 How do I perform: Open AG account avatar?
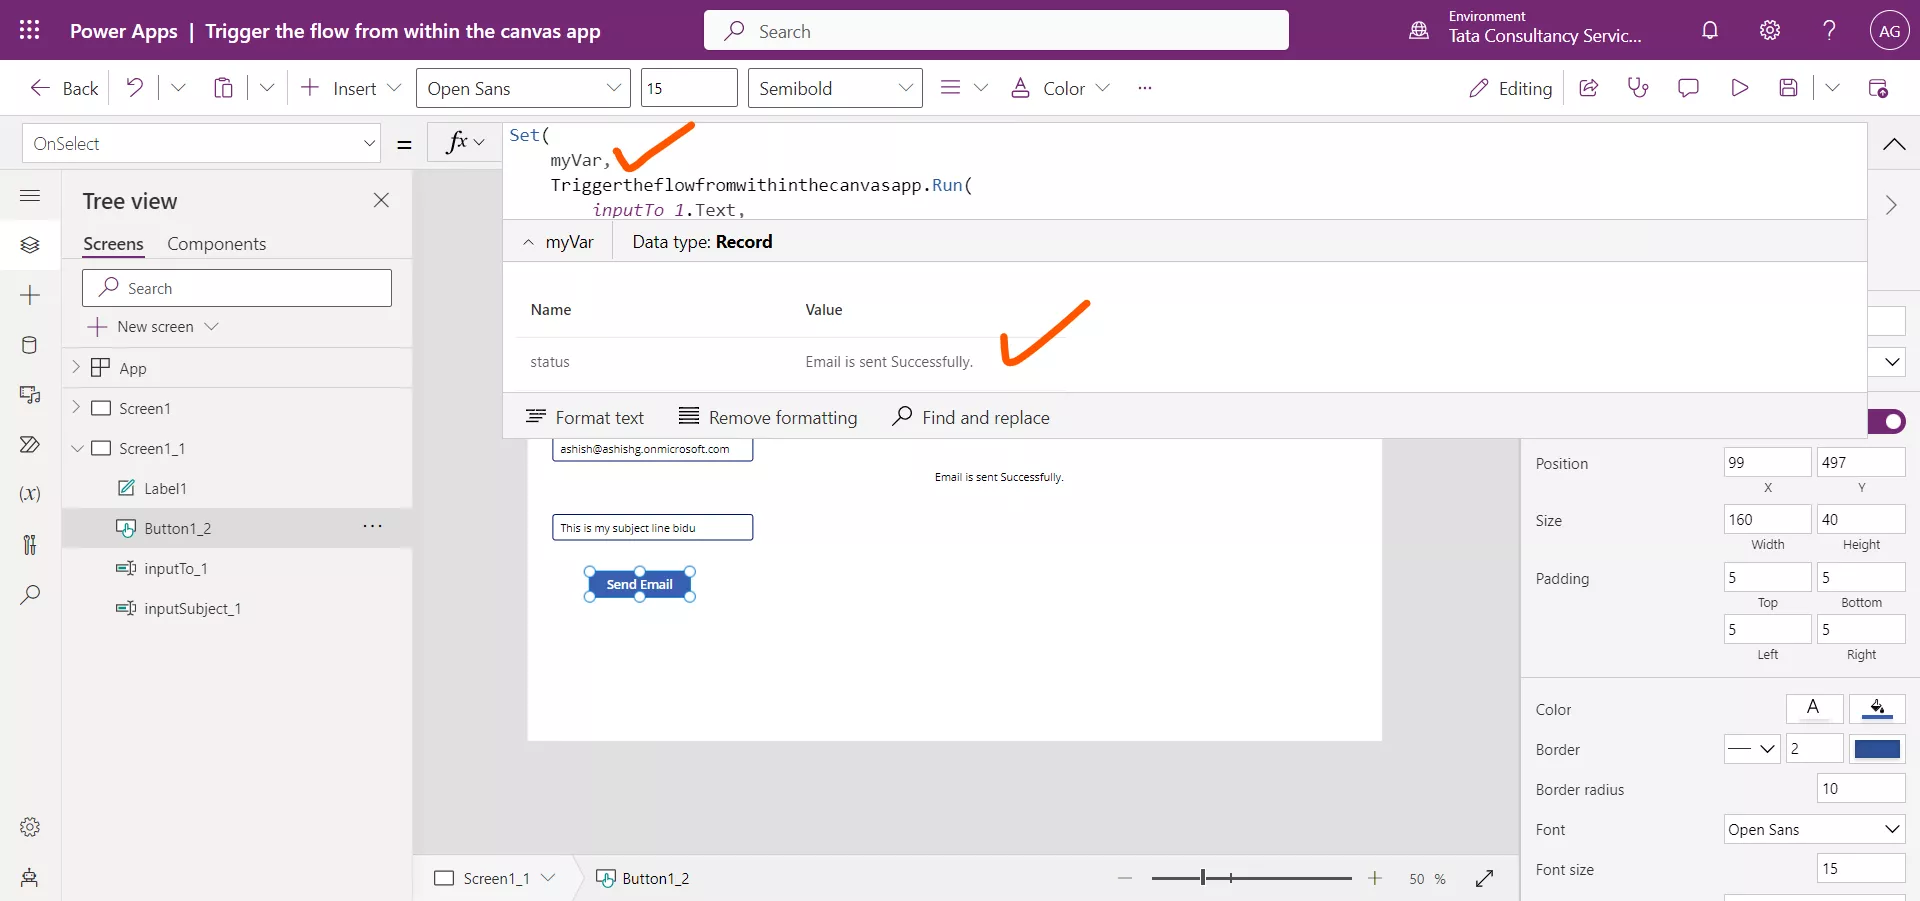(1889, 31)
